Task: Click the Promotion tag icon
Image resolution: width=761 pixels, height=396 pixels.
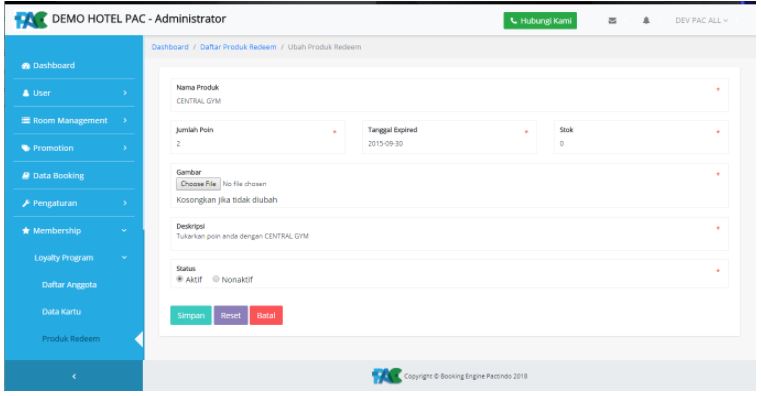Action: (x=26, y=148)
